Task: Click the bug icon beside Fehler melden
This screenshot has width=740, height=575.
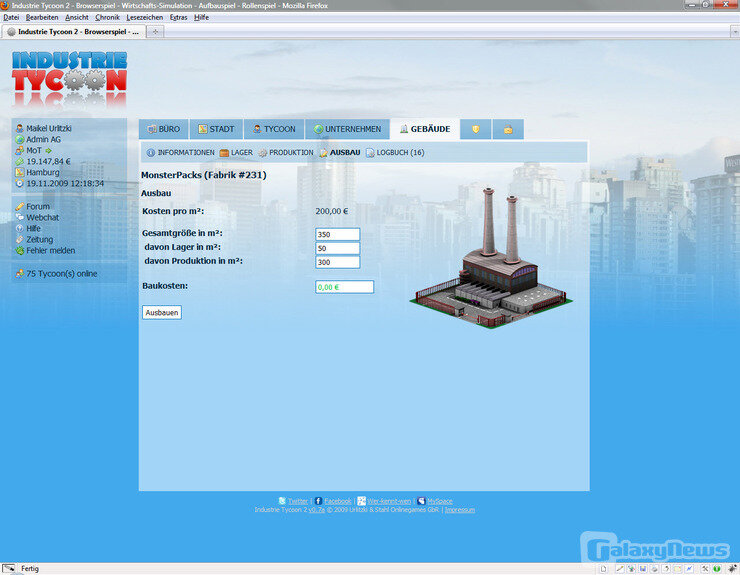Action: pyautogui.click(x=19, y=250)
